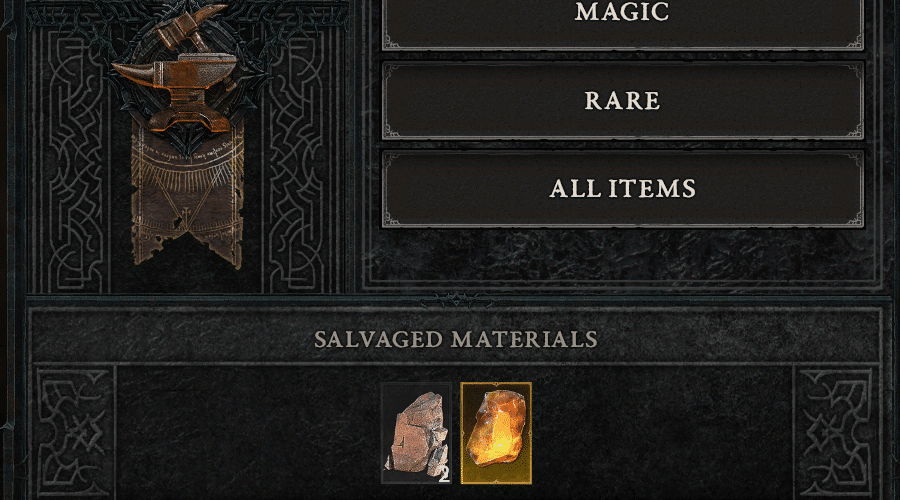Click the right knot ornament in materials panel
This screenshot has width=900, height=500.
pyautogui.click(x=836, y=433)
